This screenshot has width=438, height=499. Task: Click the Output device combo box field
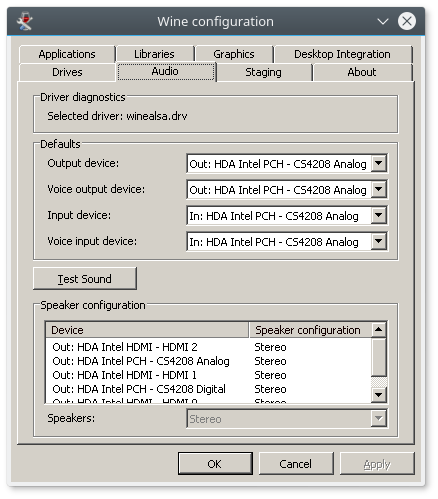(287, 163)
